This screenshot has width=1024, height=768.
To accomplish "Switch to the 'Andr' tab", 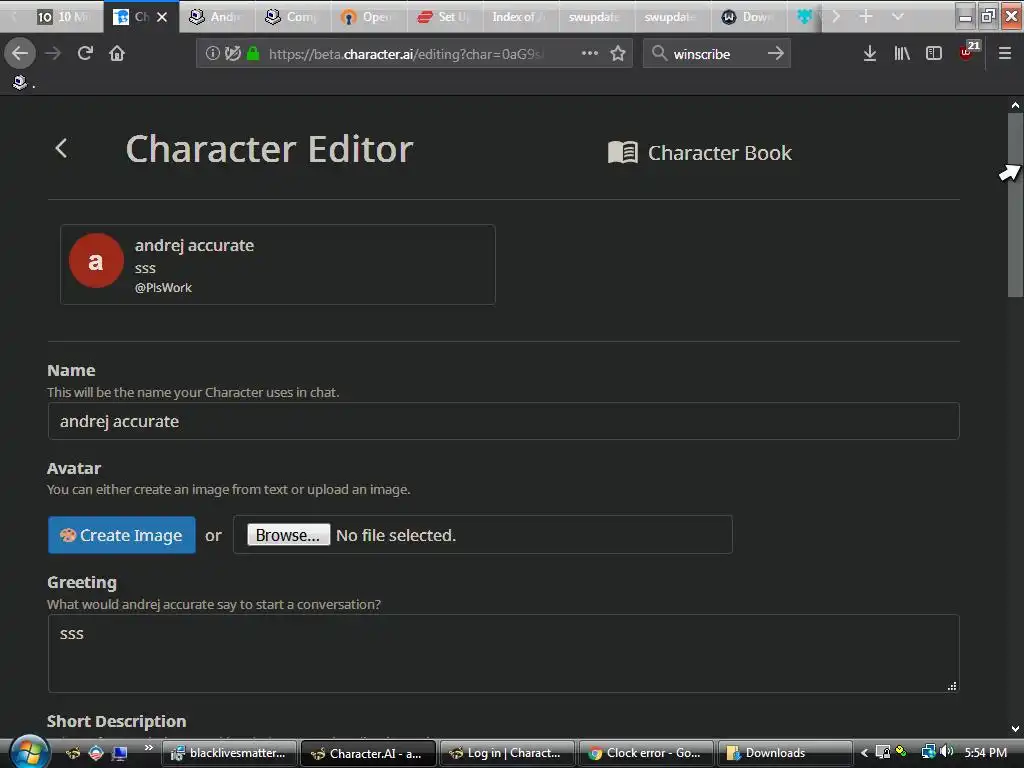I will tap(217, 17).
